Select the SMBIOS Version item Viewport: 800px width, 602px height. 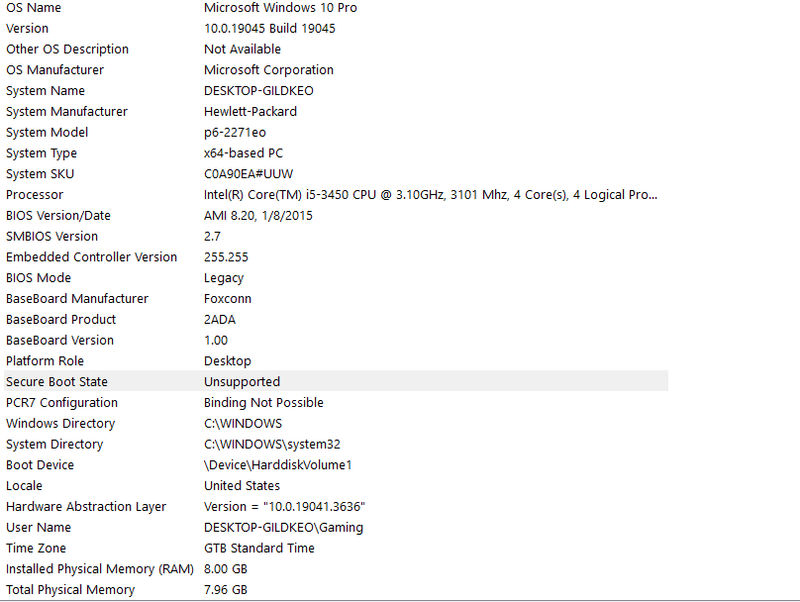click(52, 237)
